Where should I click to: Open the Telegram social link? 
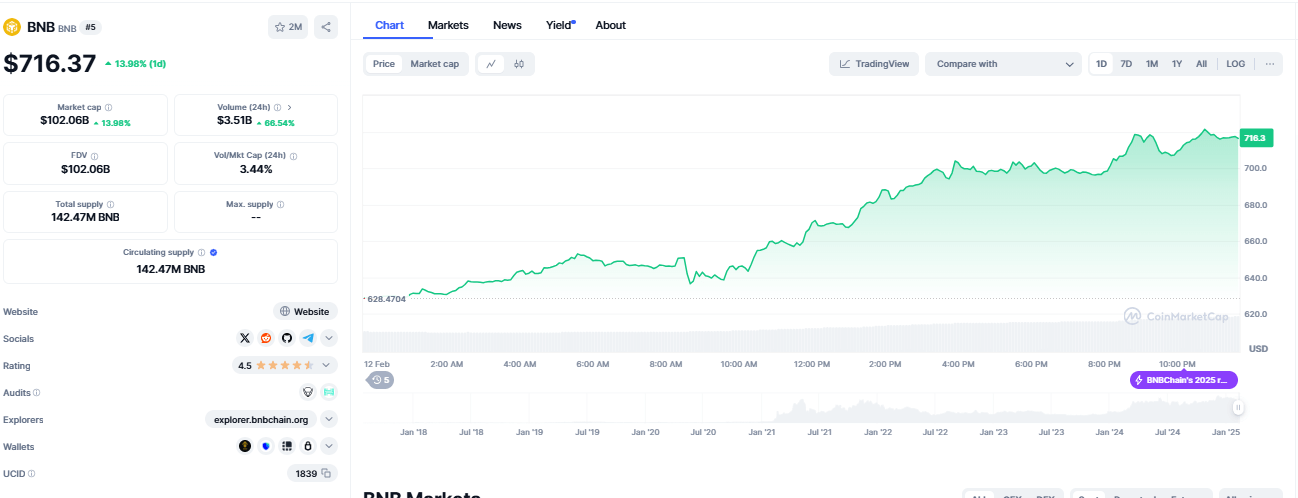point(308,338)
